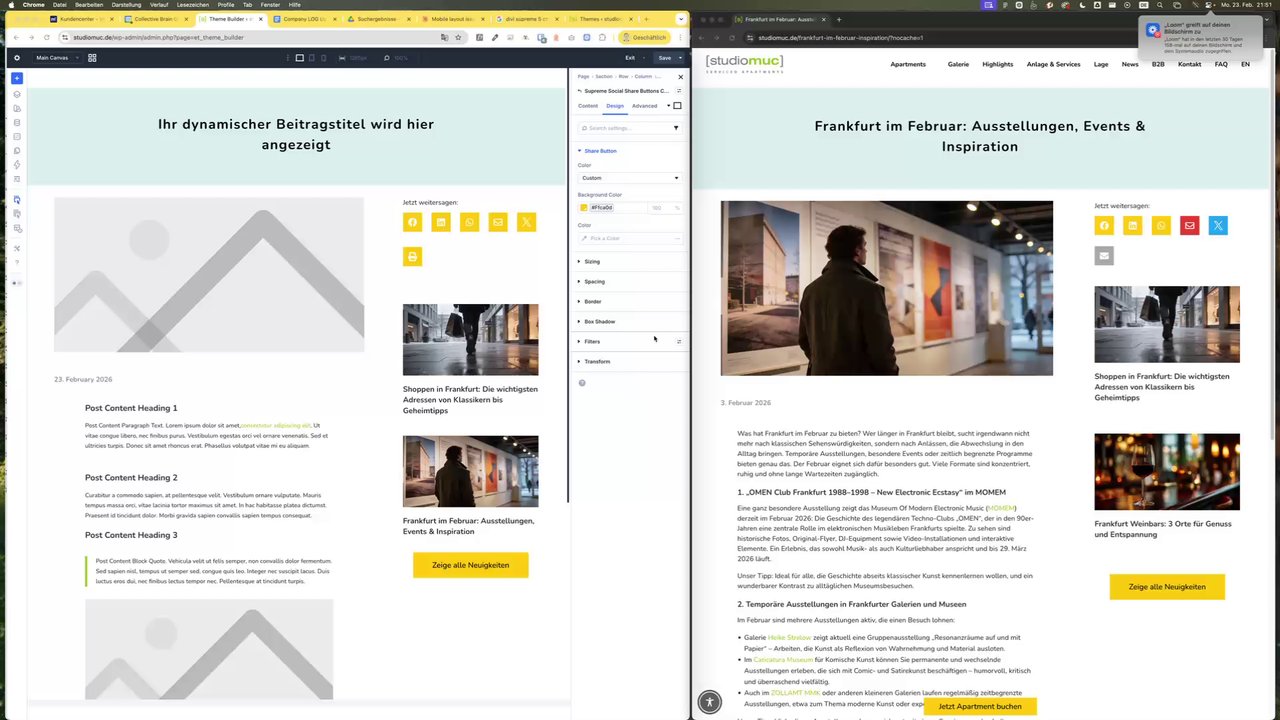Viewport: 1280px width, 720px height.
Task: Click the blue add-element plus button
Action: pos(17,78)
